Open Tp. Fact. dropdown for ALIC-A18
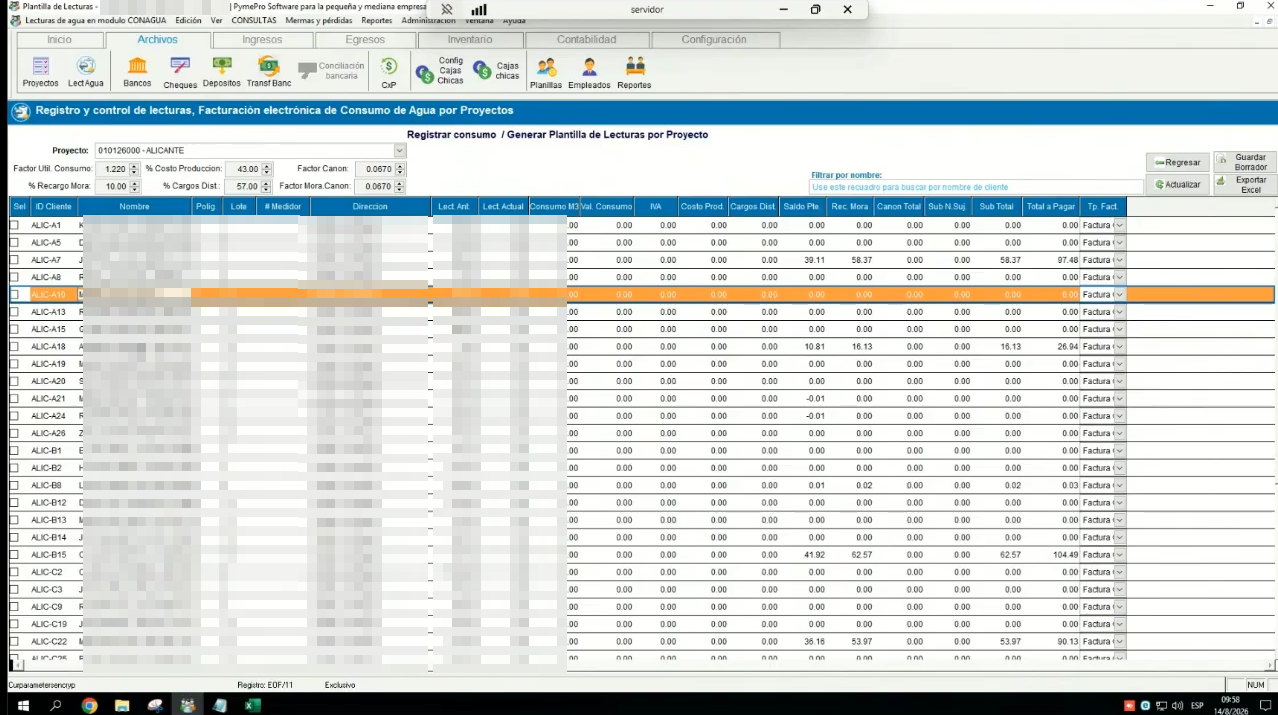 point(1120,347)
